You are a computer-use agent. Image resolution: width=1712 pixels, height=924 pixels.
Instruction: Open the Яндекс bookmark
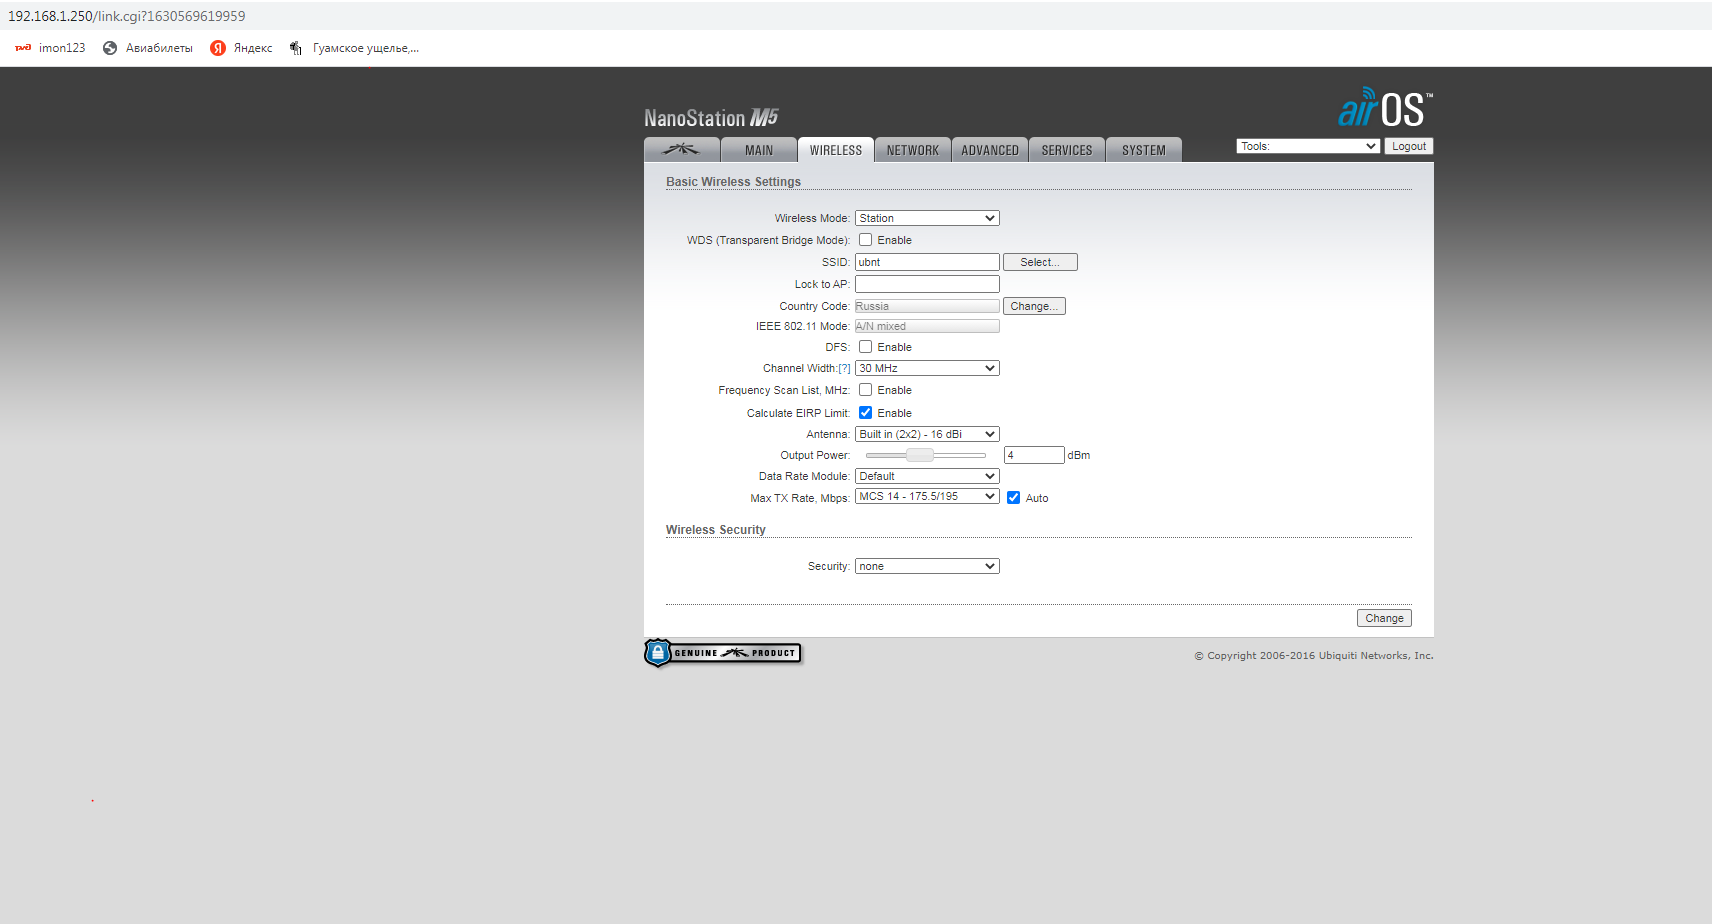click(x=241, y=48)
